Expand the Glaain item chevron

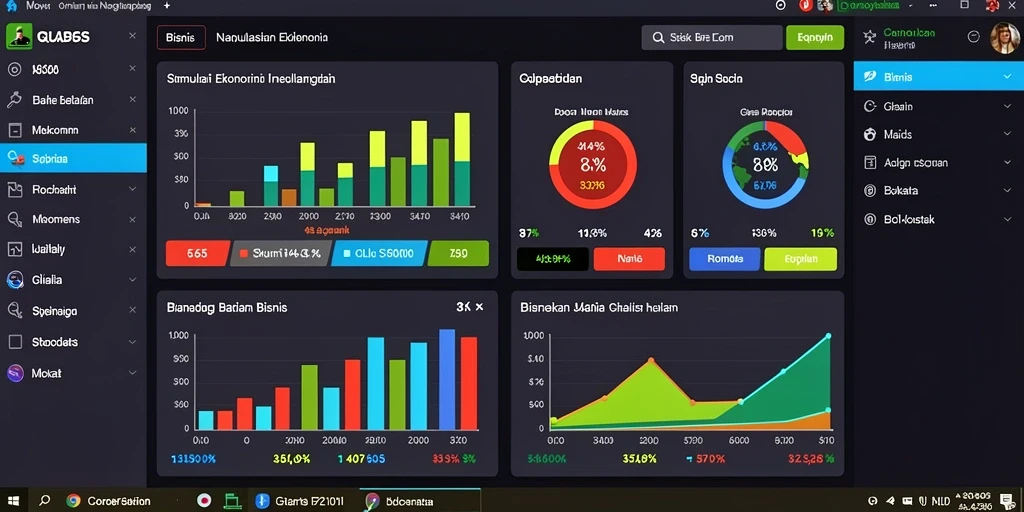pyautogui.click(x=1006, y=106)
